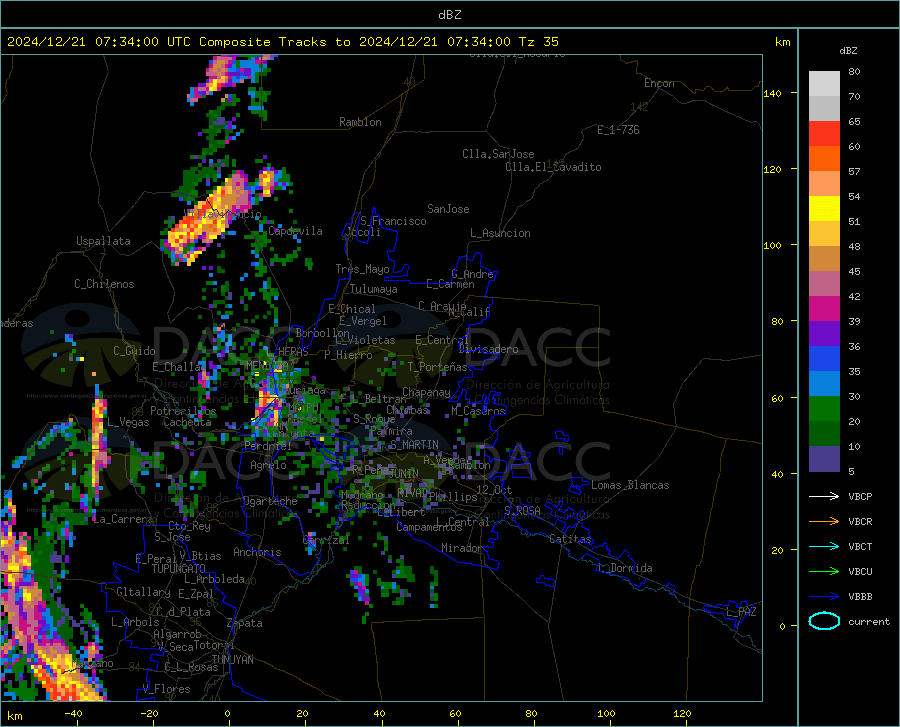Screen dimensions: 900x727
Task: Click the blue VBBB arrow symbol
Action: pyautogui.click(x=824, y=597)
